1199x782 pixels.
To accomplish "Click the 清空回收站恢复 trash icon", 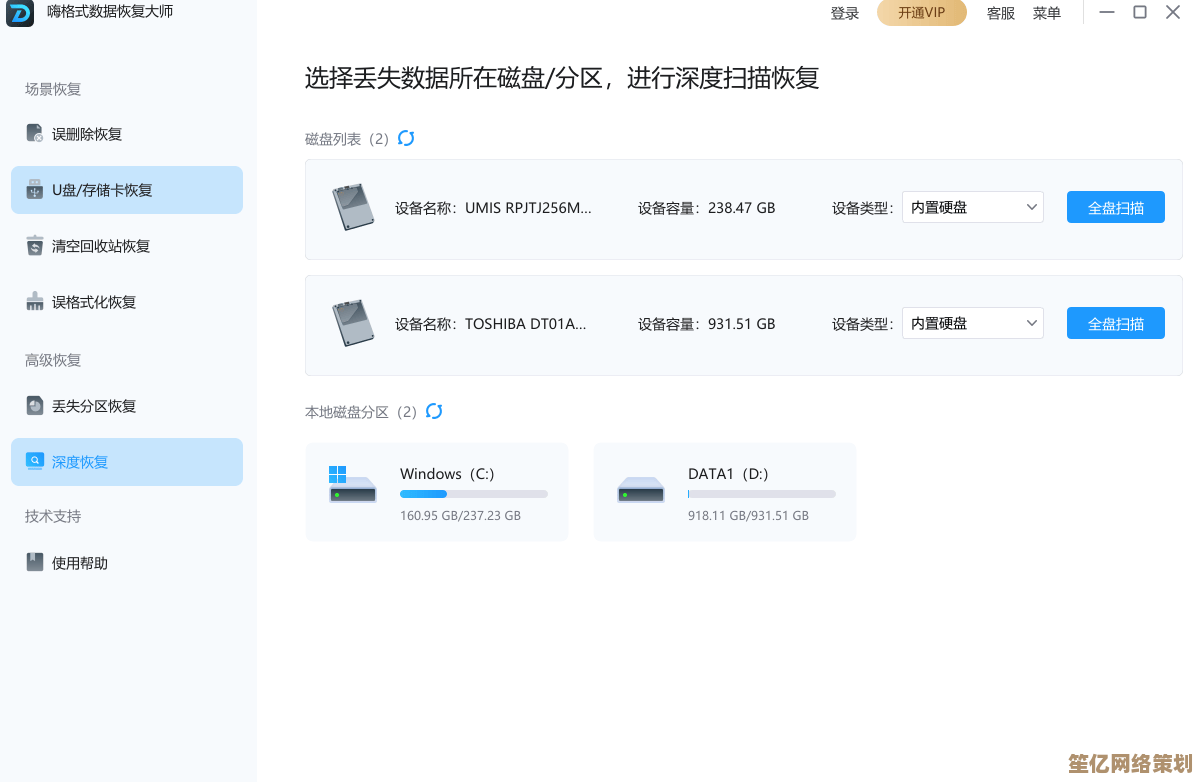I will tap(35, 245).
